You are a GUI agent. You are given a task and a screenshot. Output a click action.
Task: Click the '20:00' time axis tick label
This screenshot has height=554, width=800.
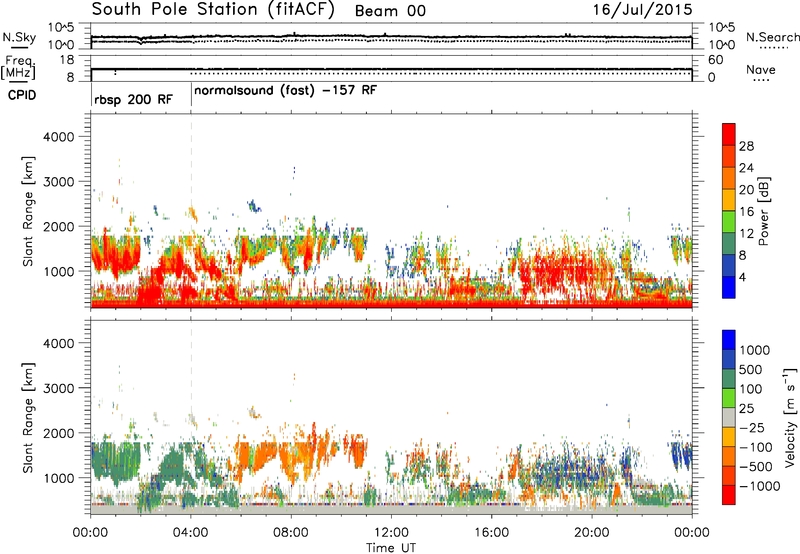[x=591, y=533]
